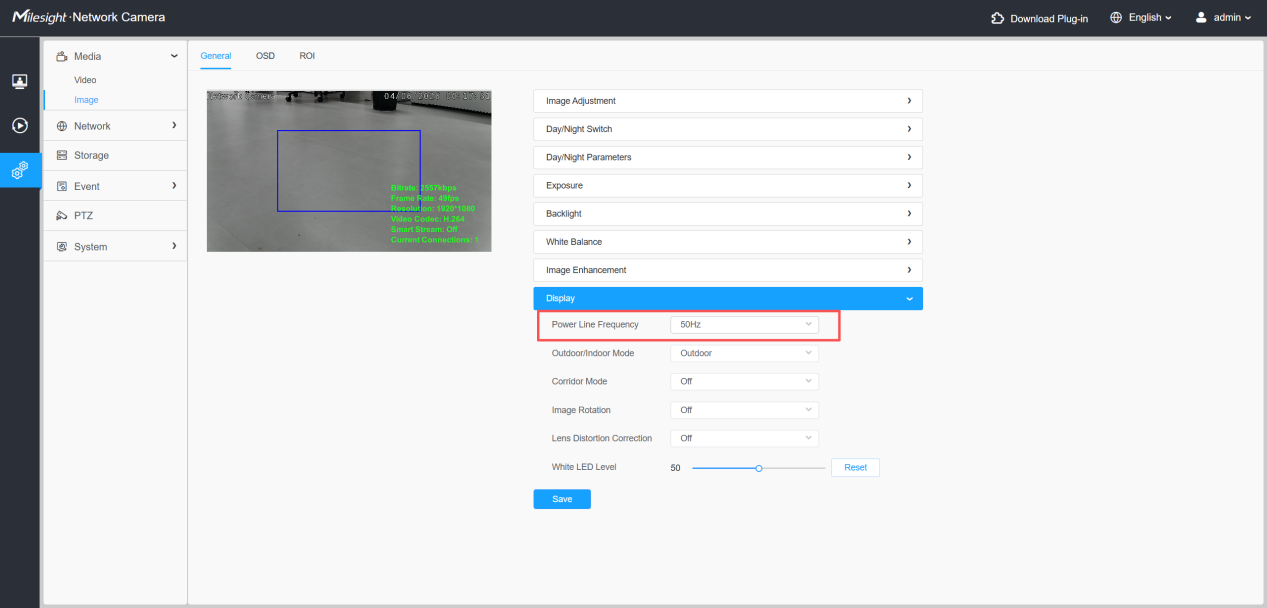Screen dimensions: 1267x608
Task: Save the display settings
Action: click(x=562, y=499)
